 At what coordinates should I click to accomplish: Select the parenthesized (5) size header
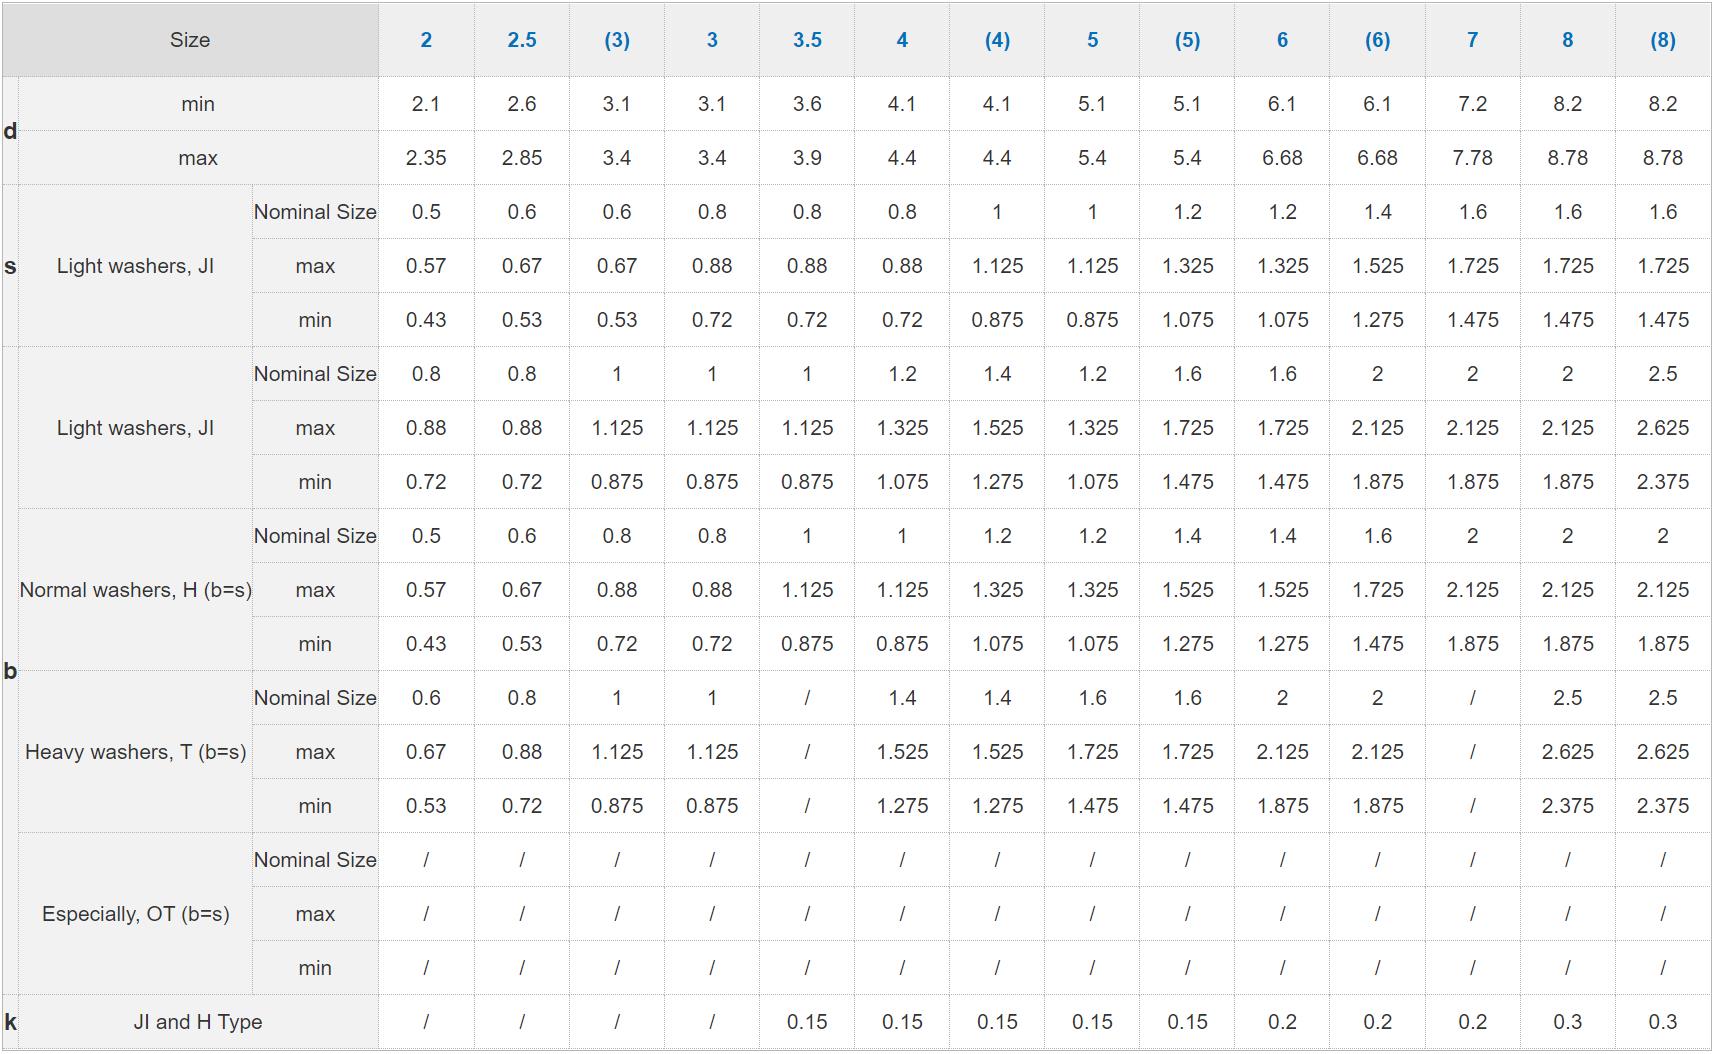pos(1187,40)
